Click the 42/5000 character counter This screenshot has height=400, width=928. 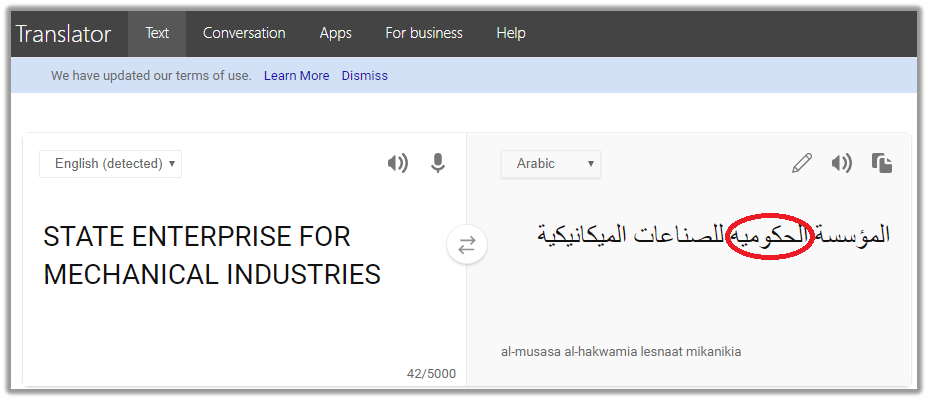pos(430,374)
